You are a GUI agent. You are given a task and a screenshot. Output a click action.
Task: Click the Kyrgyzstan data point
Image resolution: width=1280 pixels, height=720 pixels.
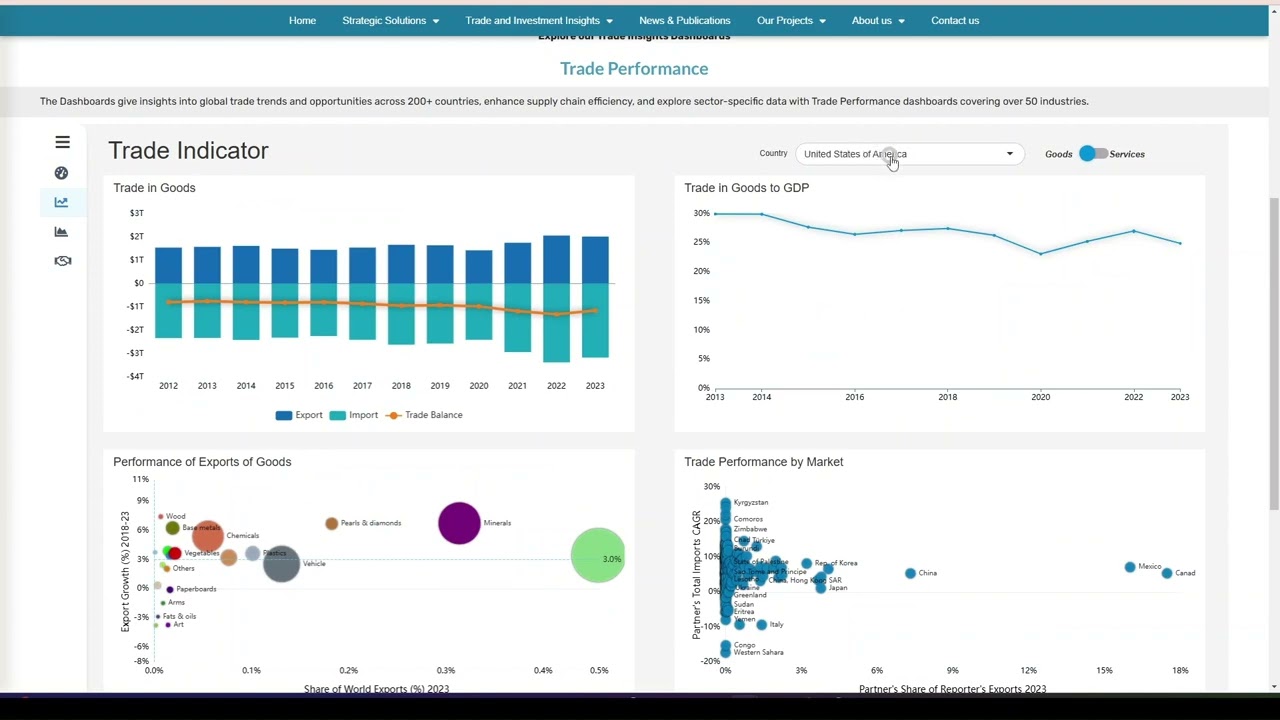pyautogui.click(x=726, y=503)
